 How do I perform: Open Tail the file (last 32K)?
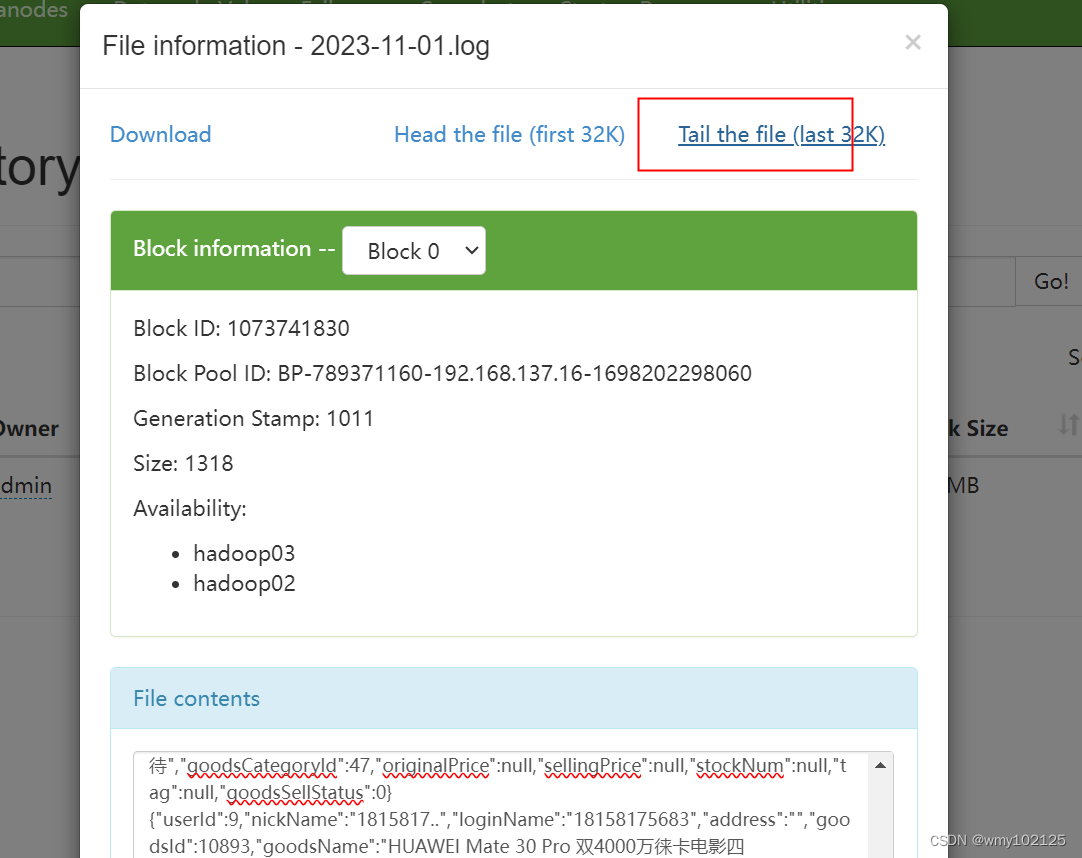[x=781, y=135]
